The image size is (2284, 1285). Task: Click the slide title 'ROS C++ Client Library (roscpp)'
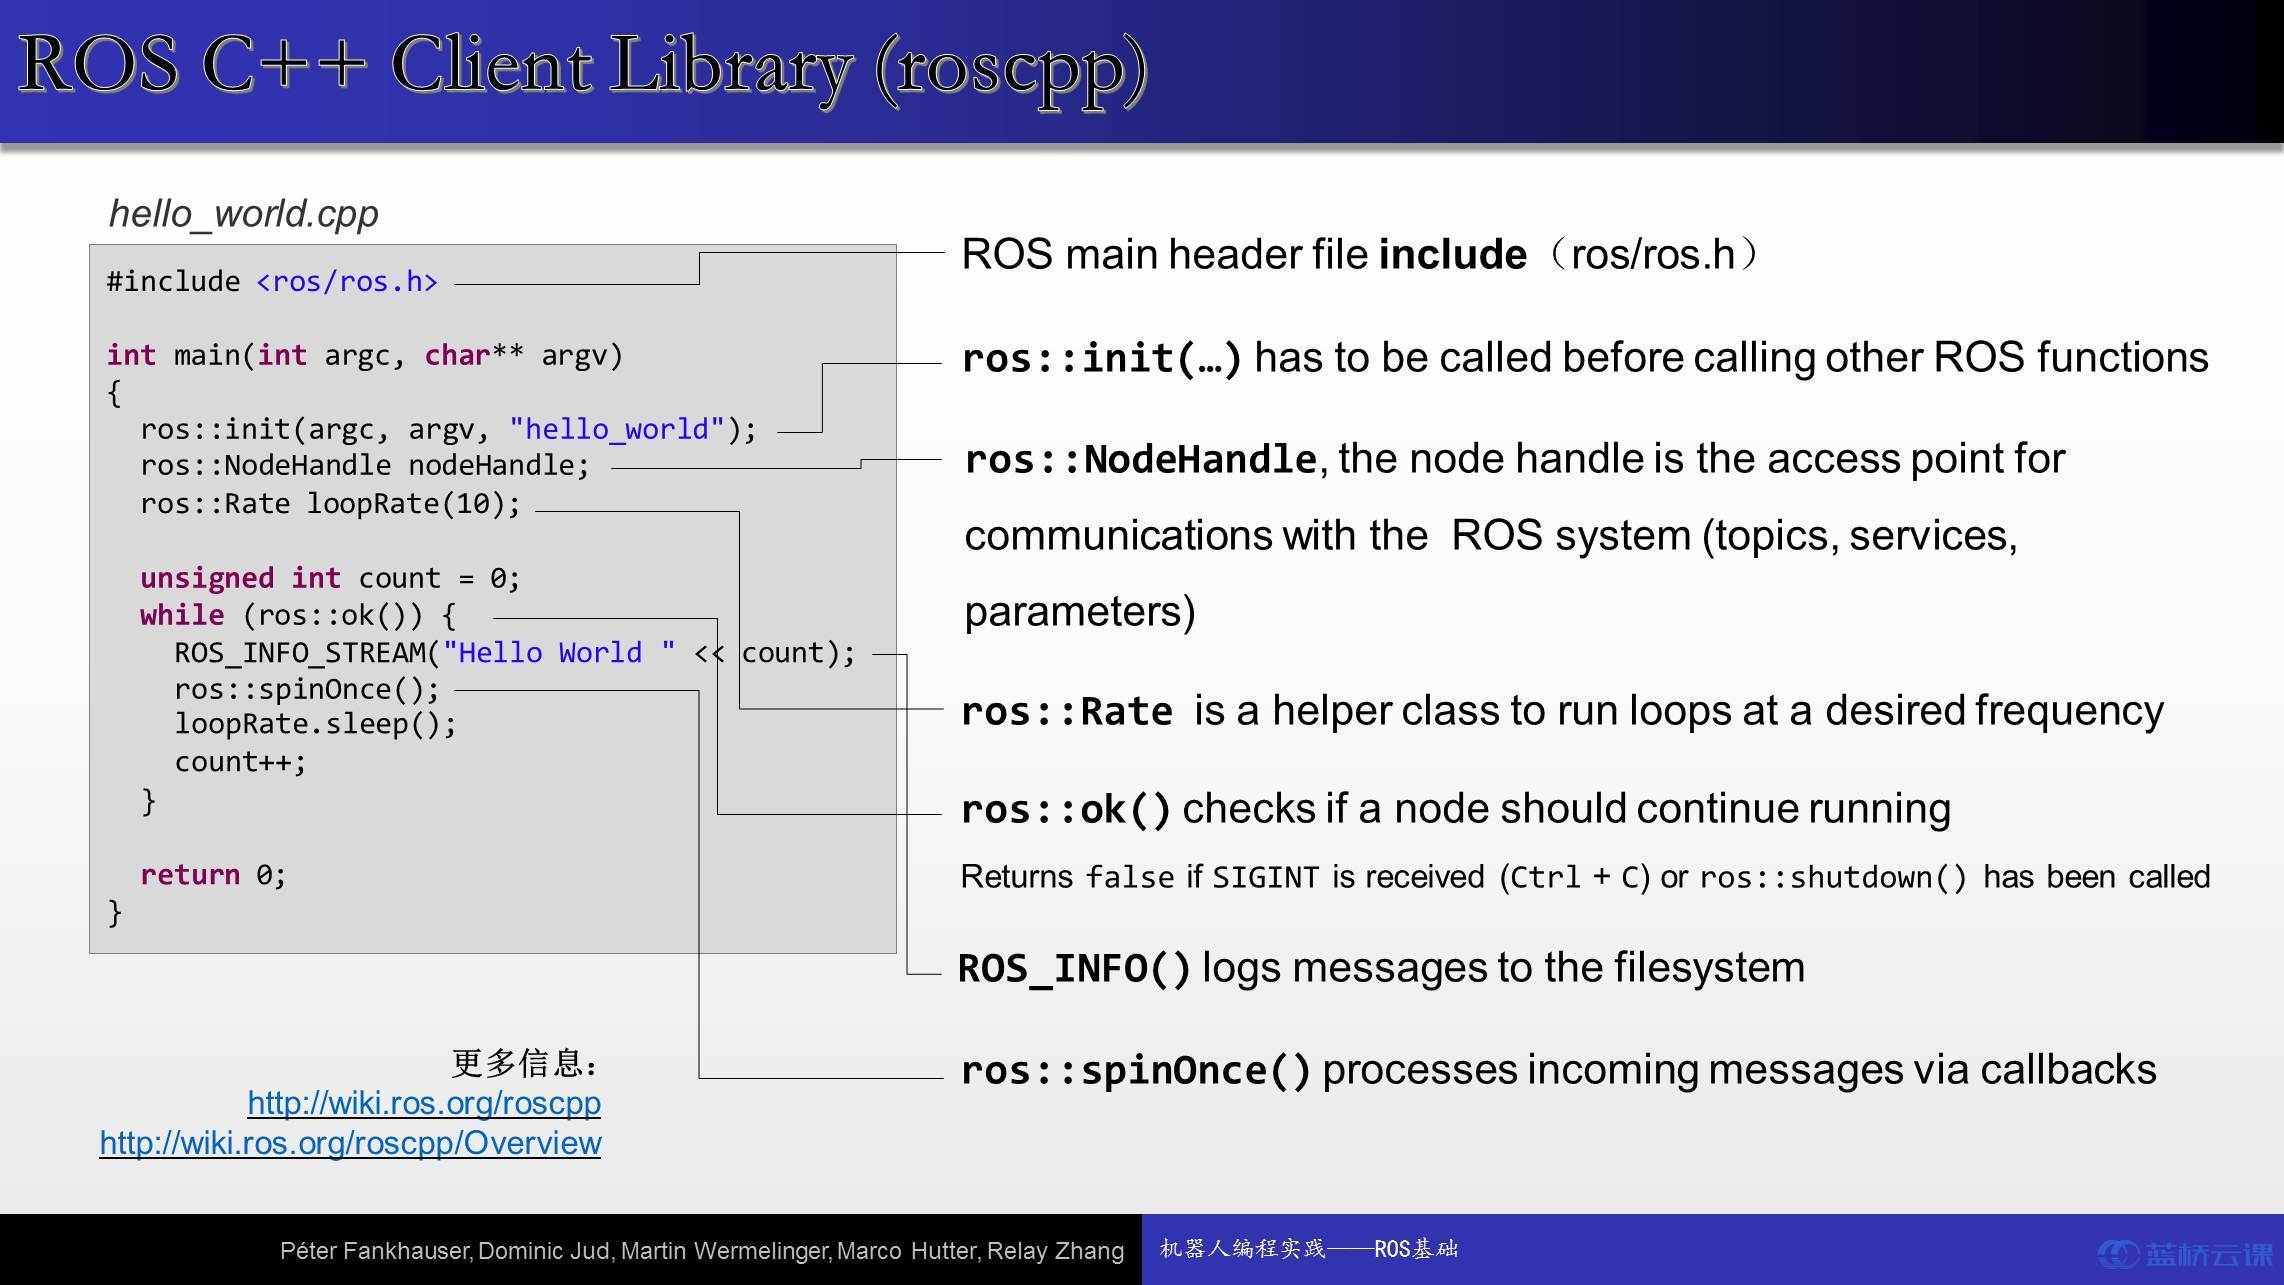click(583, 67)
